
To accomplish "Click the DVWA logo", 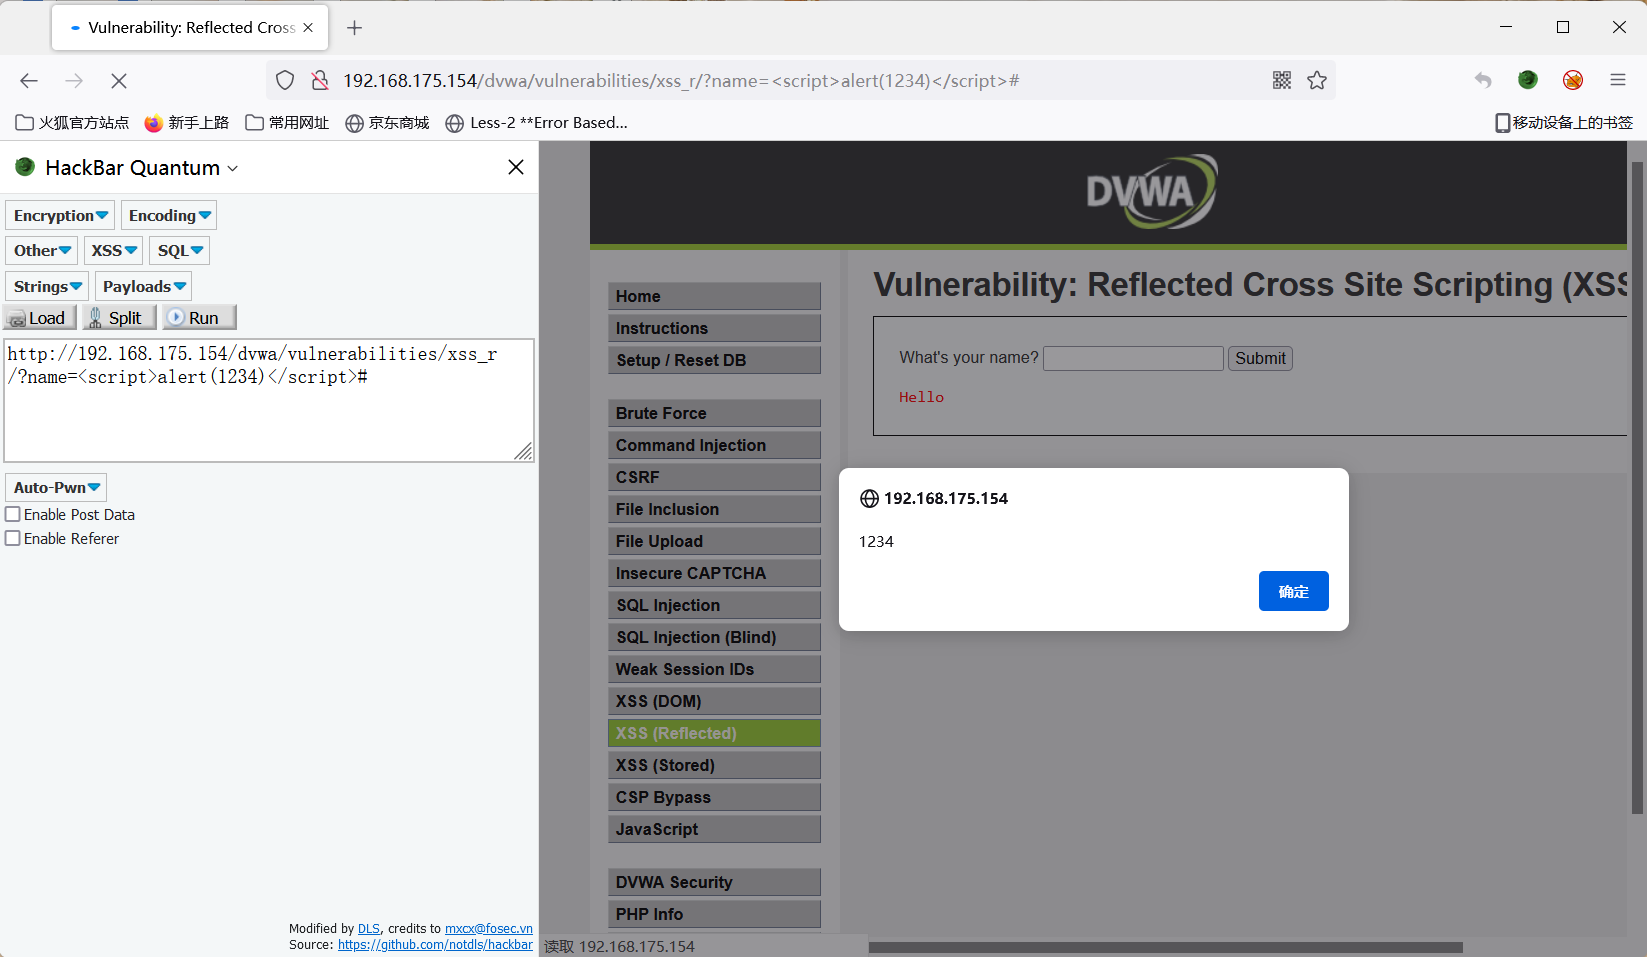I will (x=1151, y=191).
